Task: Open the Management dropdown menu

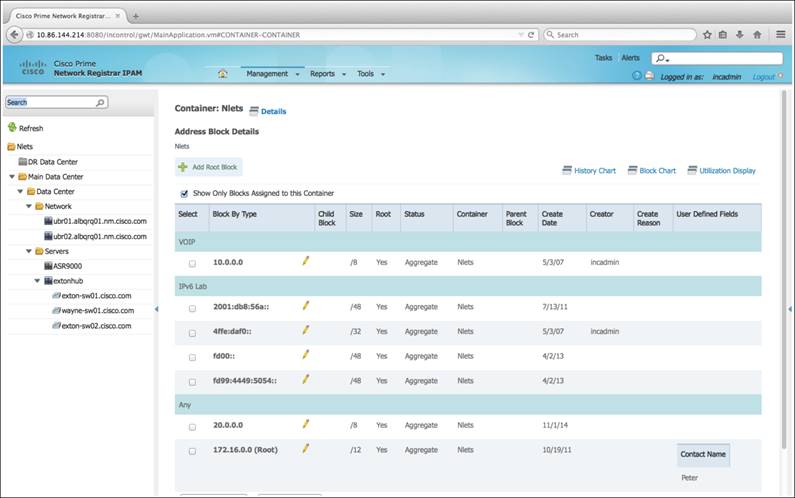Action: point(271,74)
